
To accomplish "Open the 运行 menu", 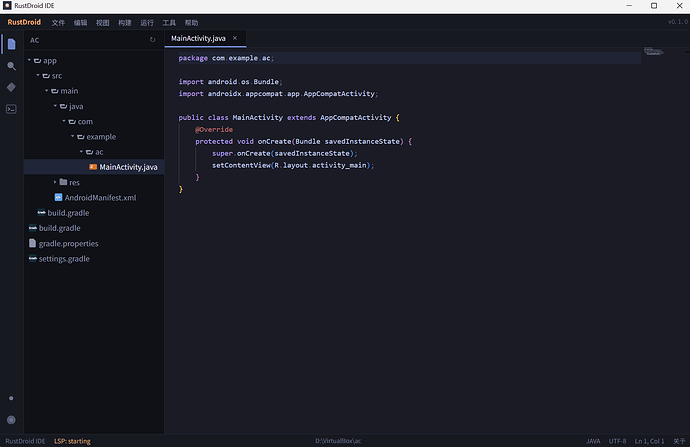I will [147, 23].
